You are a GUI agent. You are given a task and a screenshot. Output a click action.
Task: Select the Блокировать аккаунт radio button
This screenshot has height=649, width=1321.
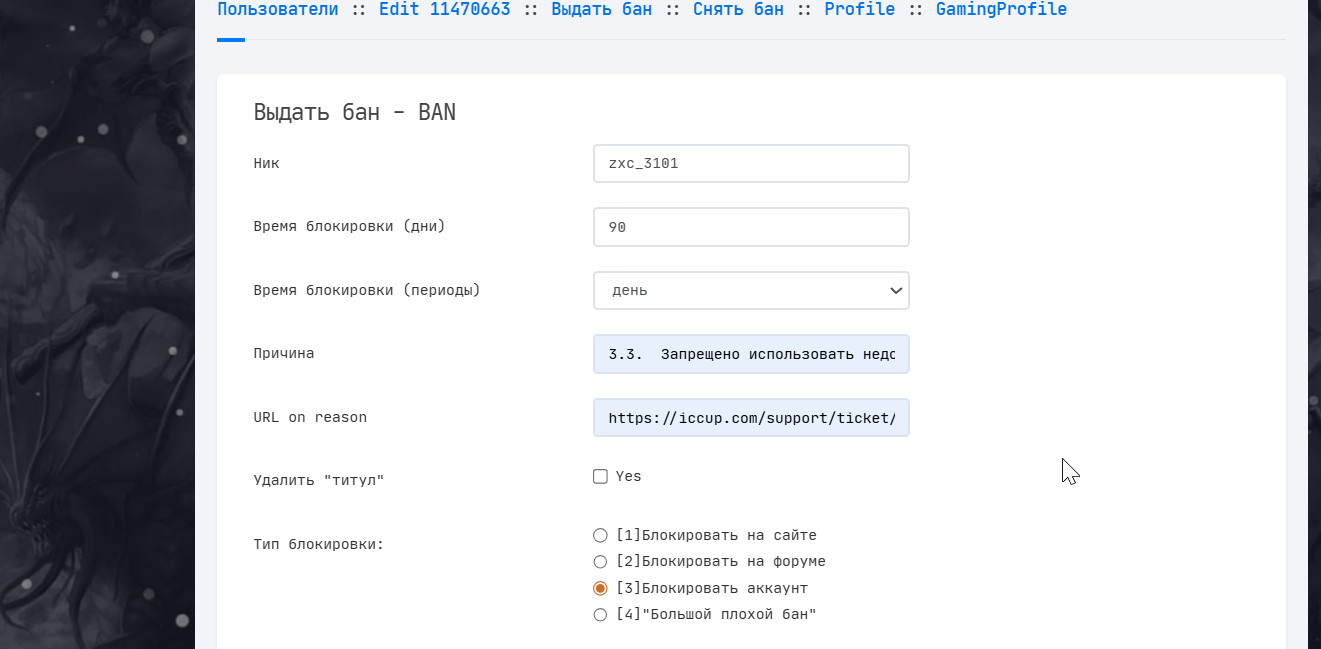tap(600, 589)
